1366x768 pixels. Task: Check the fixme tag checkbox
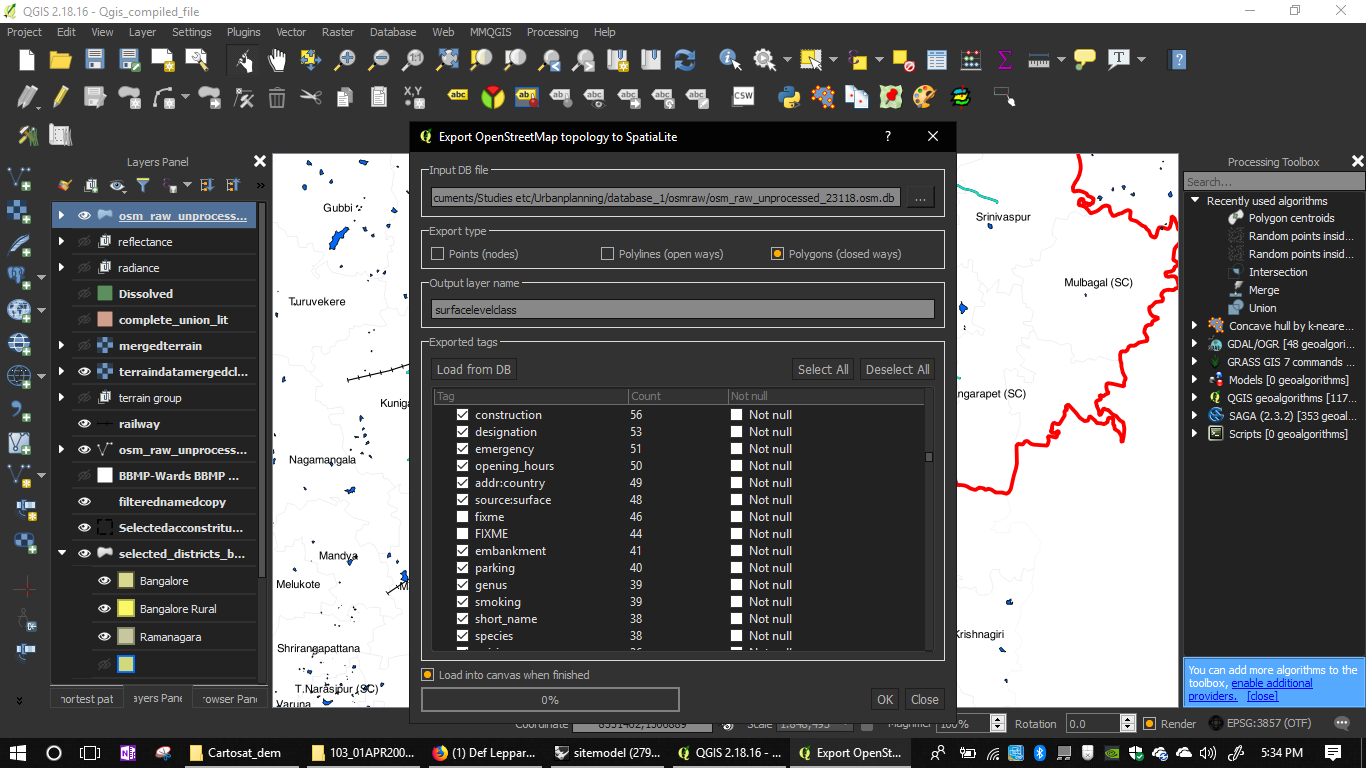tap(462, 517)
